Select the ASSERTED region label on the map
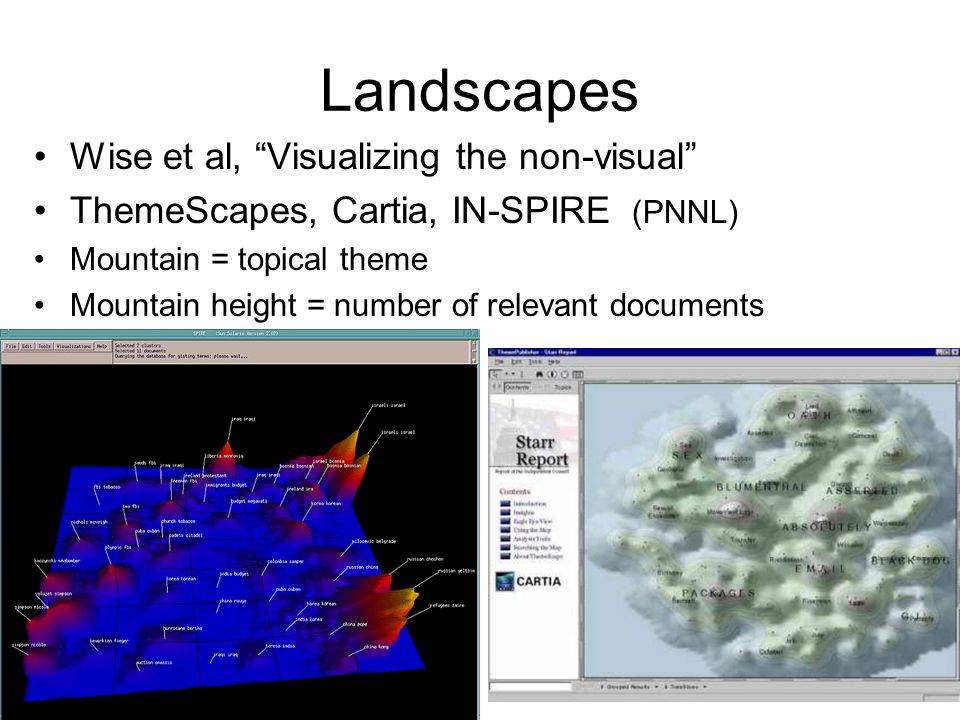This screenshot has height=720, width=960. pyautogui.click(x=862, y=490)
